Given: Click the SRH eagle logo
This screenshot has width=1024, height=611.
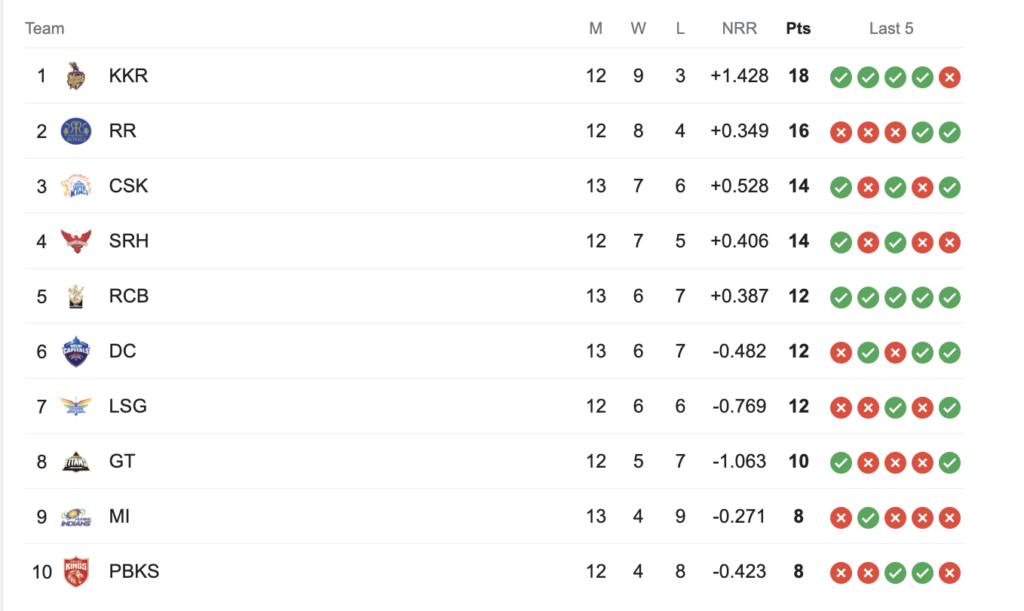Looking at the screenshot, I should [x=76, y=241].
